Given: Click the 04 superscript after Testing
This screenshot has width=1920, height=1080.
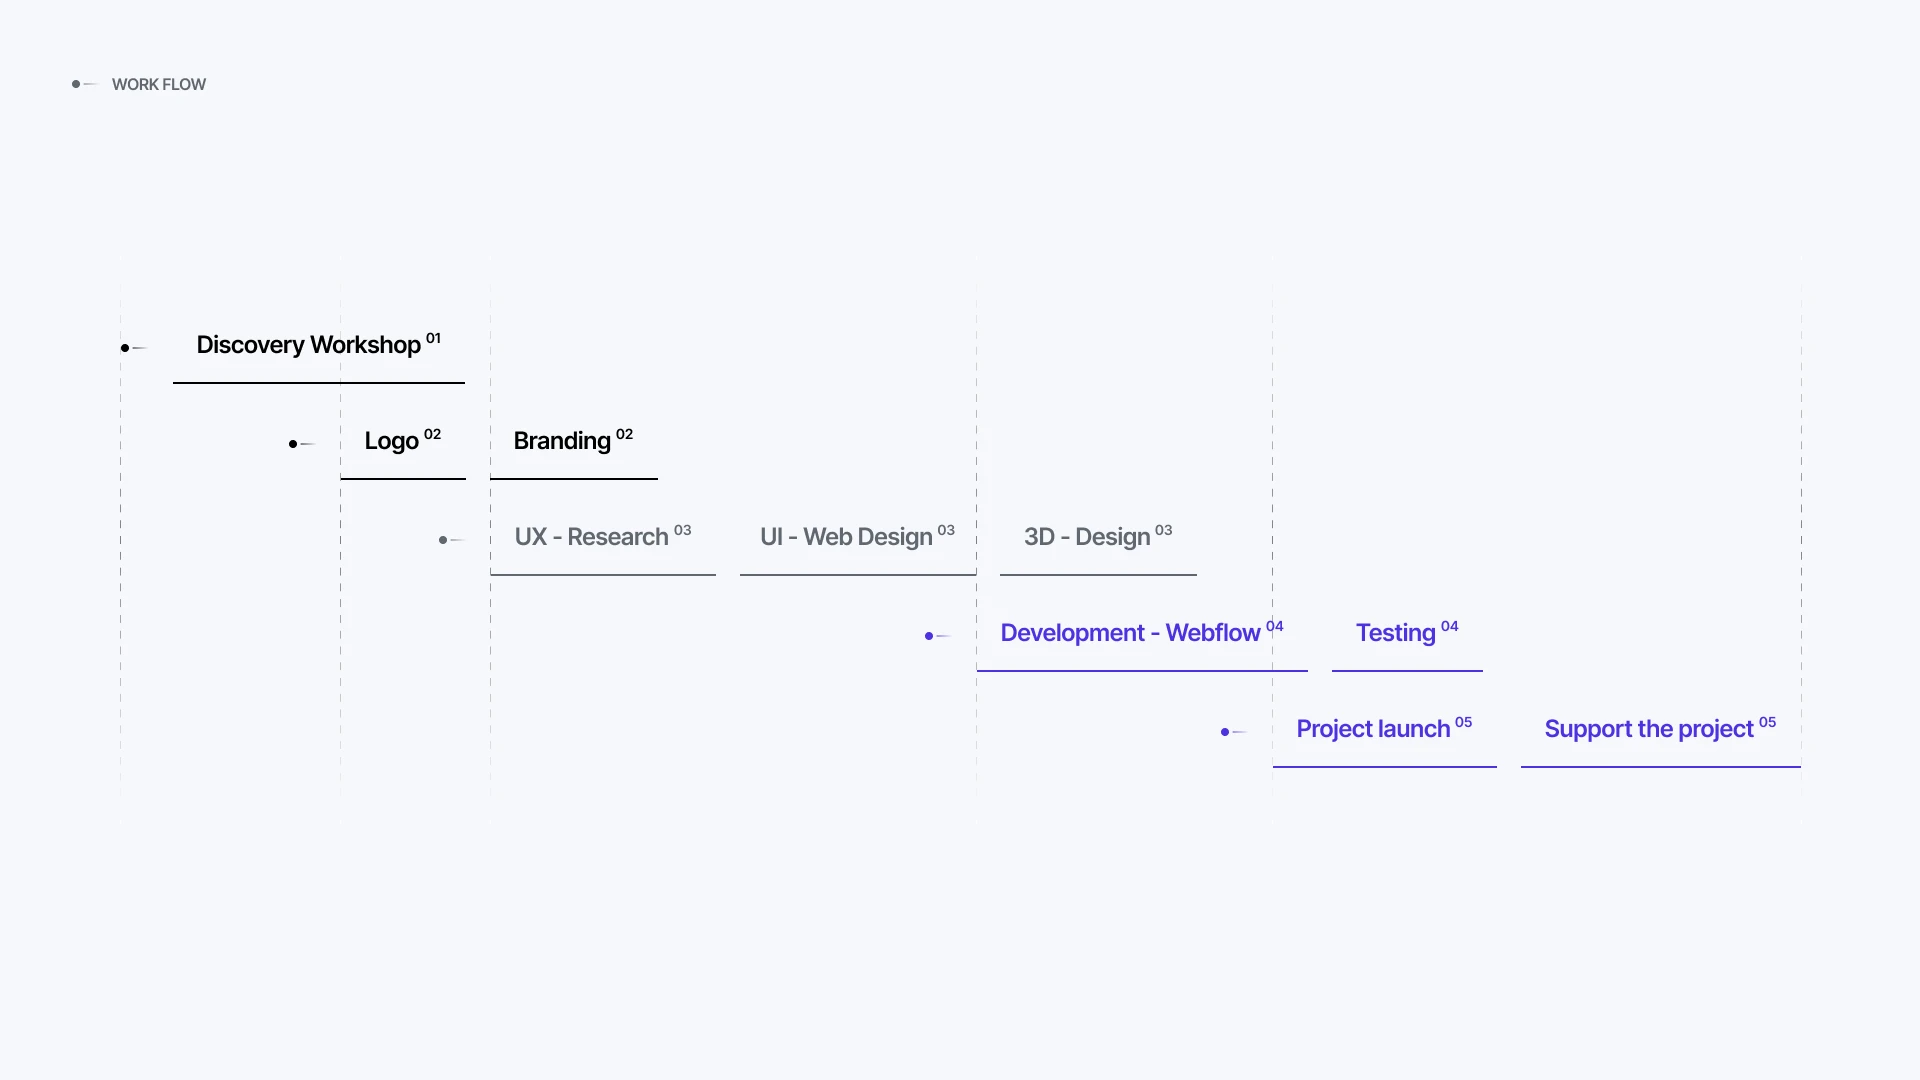Looking at the screenshot, I should (1450, 626).
